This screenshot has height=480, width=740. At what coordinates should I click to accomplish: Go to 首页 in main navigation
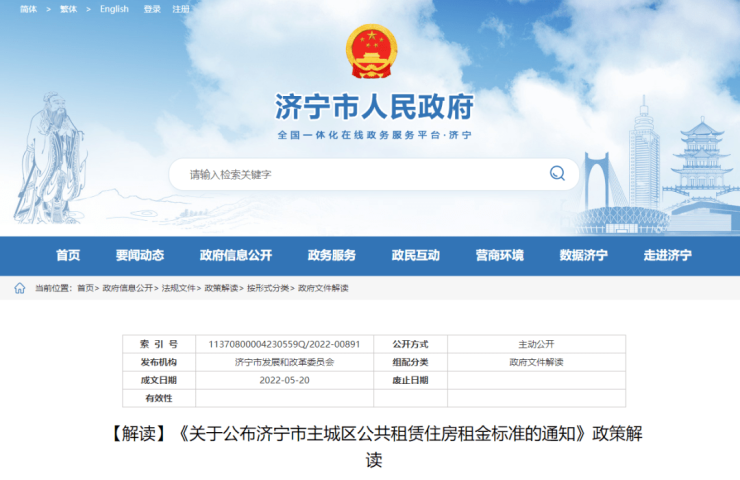point(68,255)
